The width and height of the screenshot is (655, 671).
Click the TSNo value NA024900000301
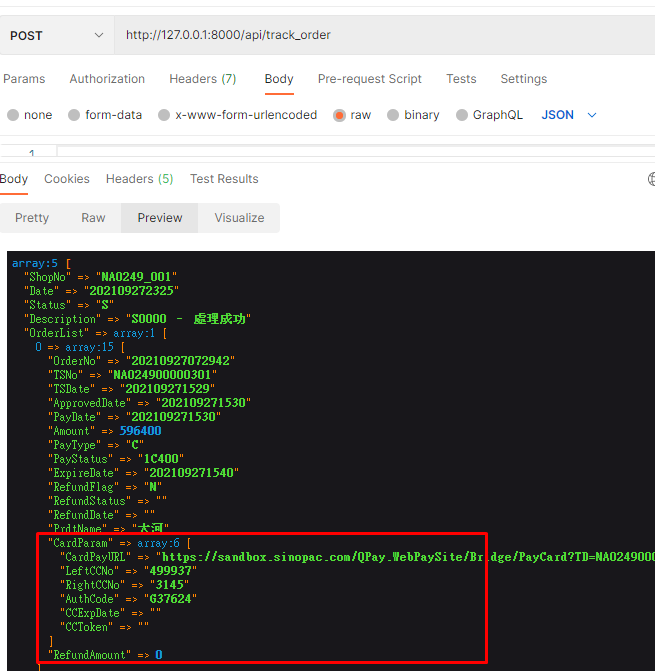point(162,375)
